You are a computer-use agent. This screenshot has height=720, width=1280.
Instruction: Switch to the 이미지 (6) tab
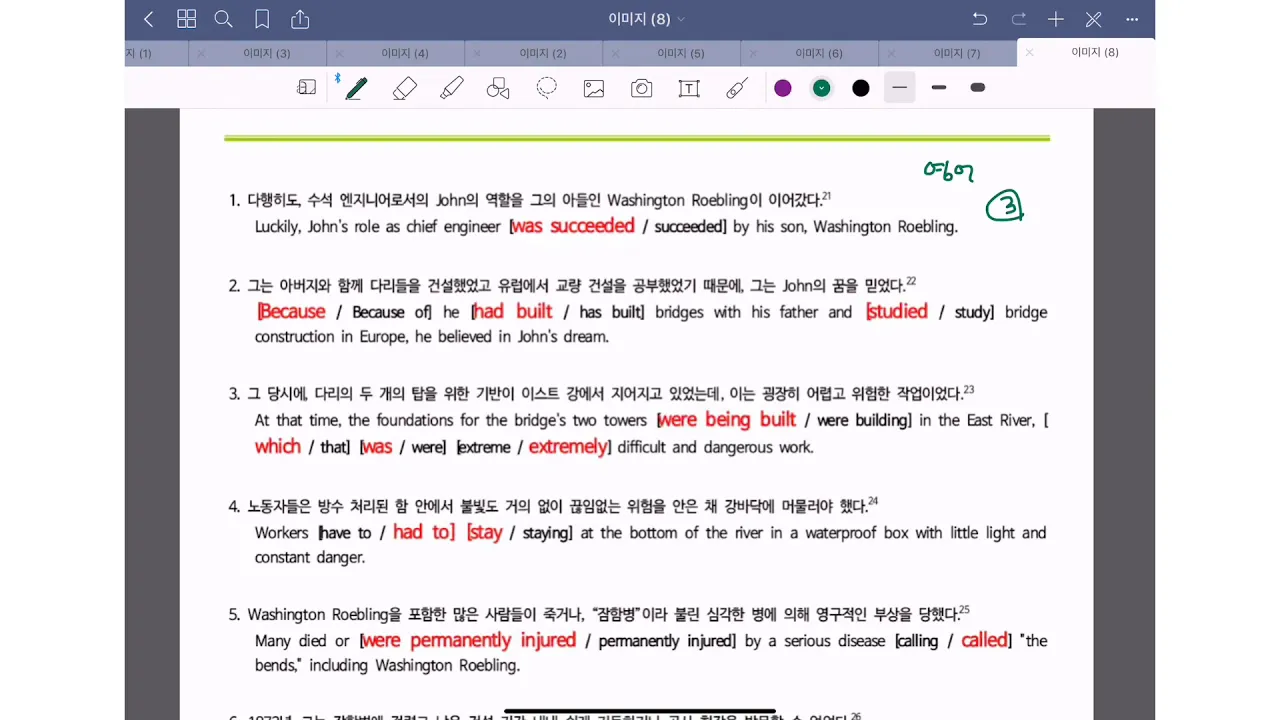pyautogui.click(x=818, y=53)
